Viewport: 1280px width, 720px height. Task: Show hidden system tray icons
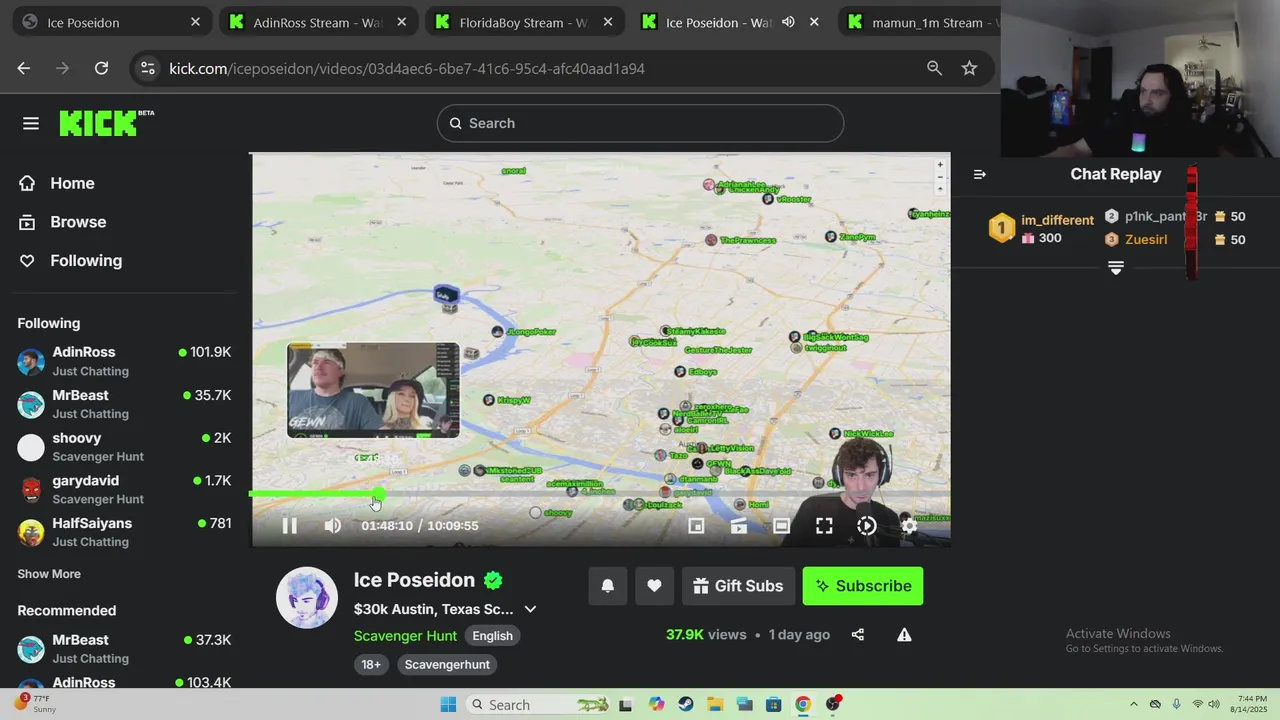pos(1133,704)
